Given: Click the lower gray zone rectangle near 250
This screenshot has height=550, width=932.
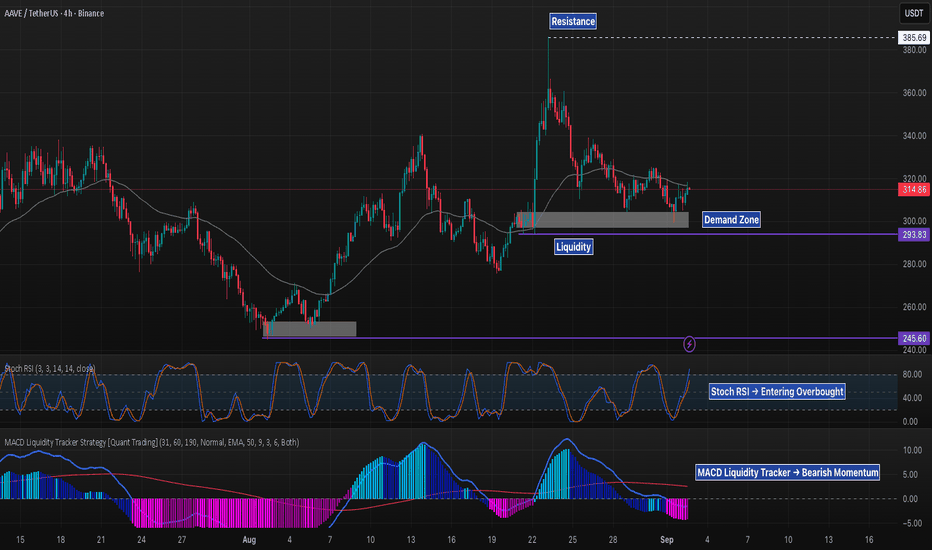Looking at the screenshot, I should point(310,329).
